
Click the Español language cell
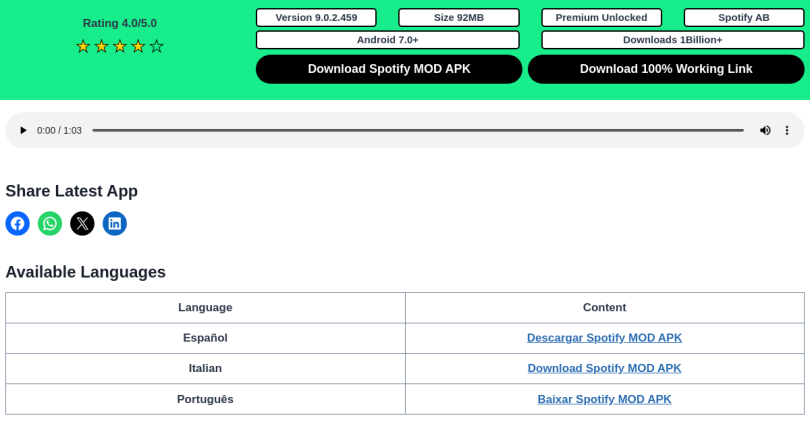pyautogui.click(x=206, y=338)
